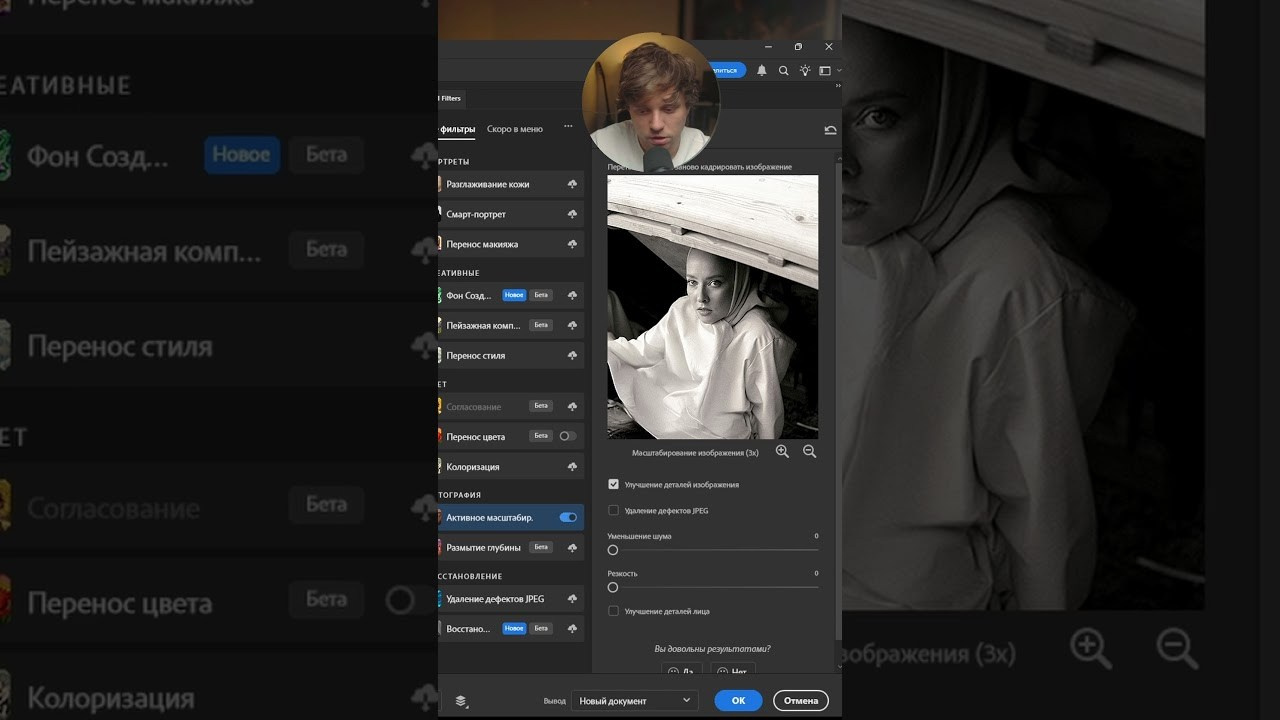The image size is (1280, 720).
Task: Open the three-dots more options menu
Action: pyautogui.click(x=568, y=127)
